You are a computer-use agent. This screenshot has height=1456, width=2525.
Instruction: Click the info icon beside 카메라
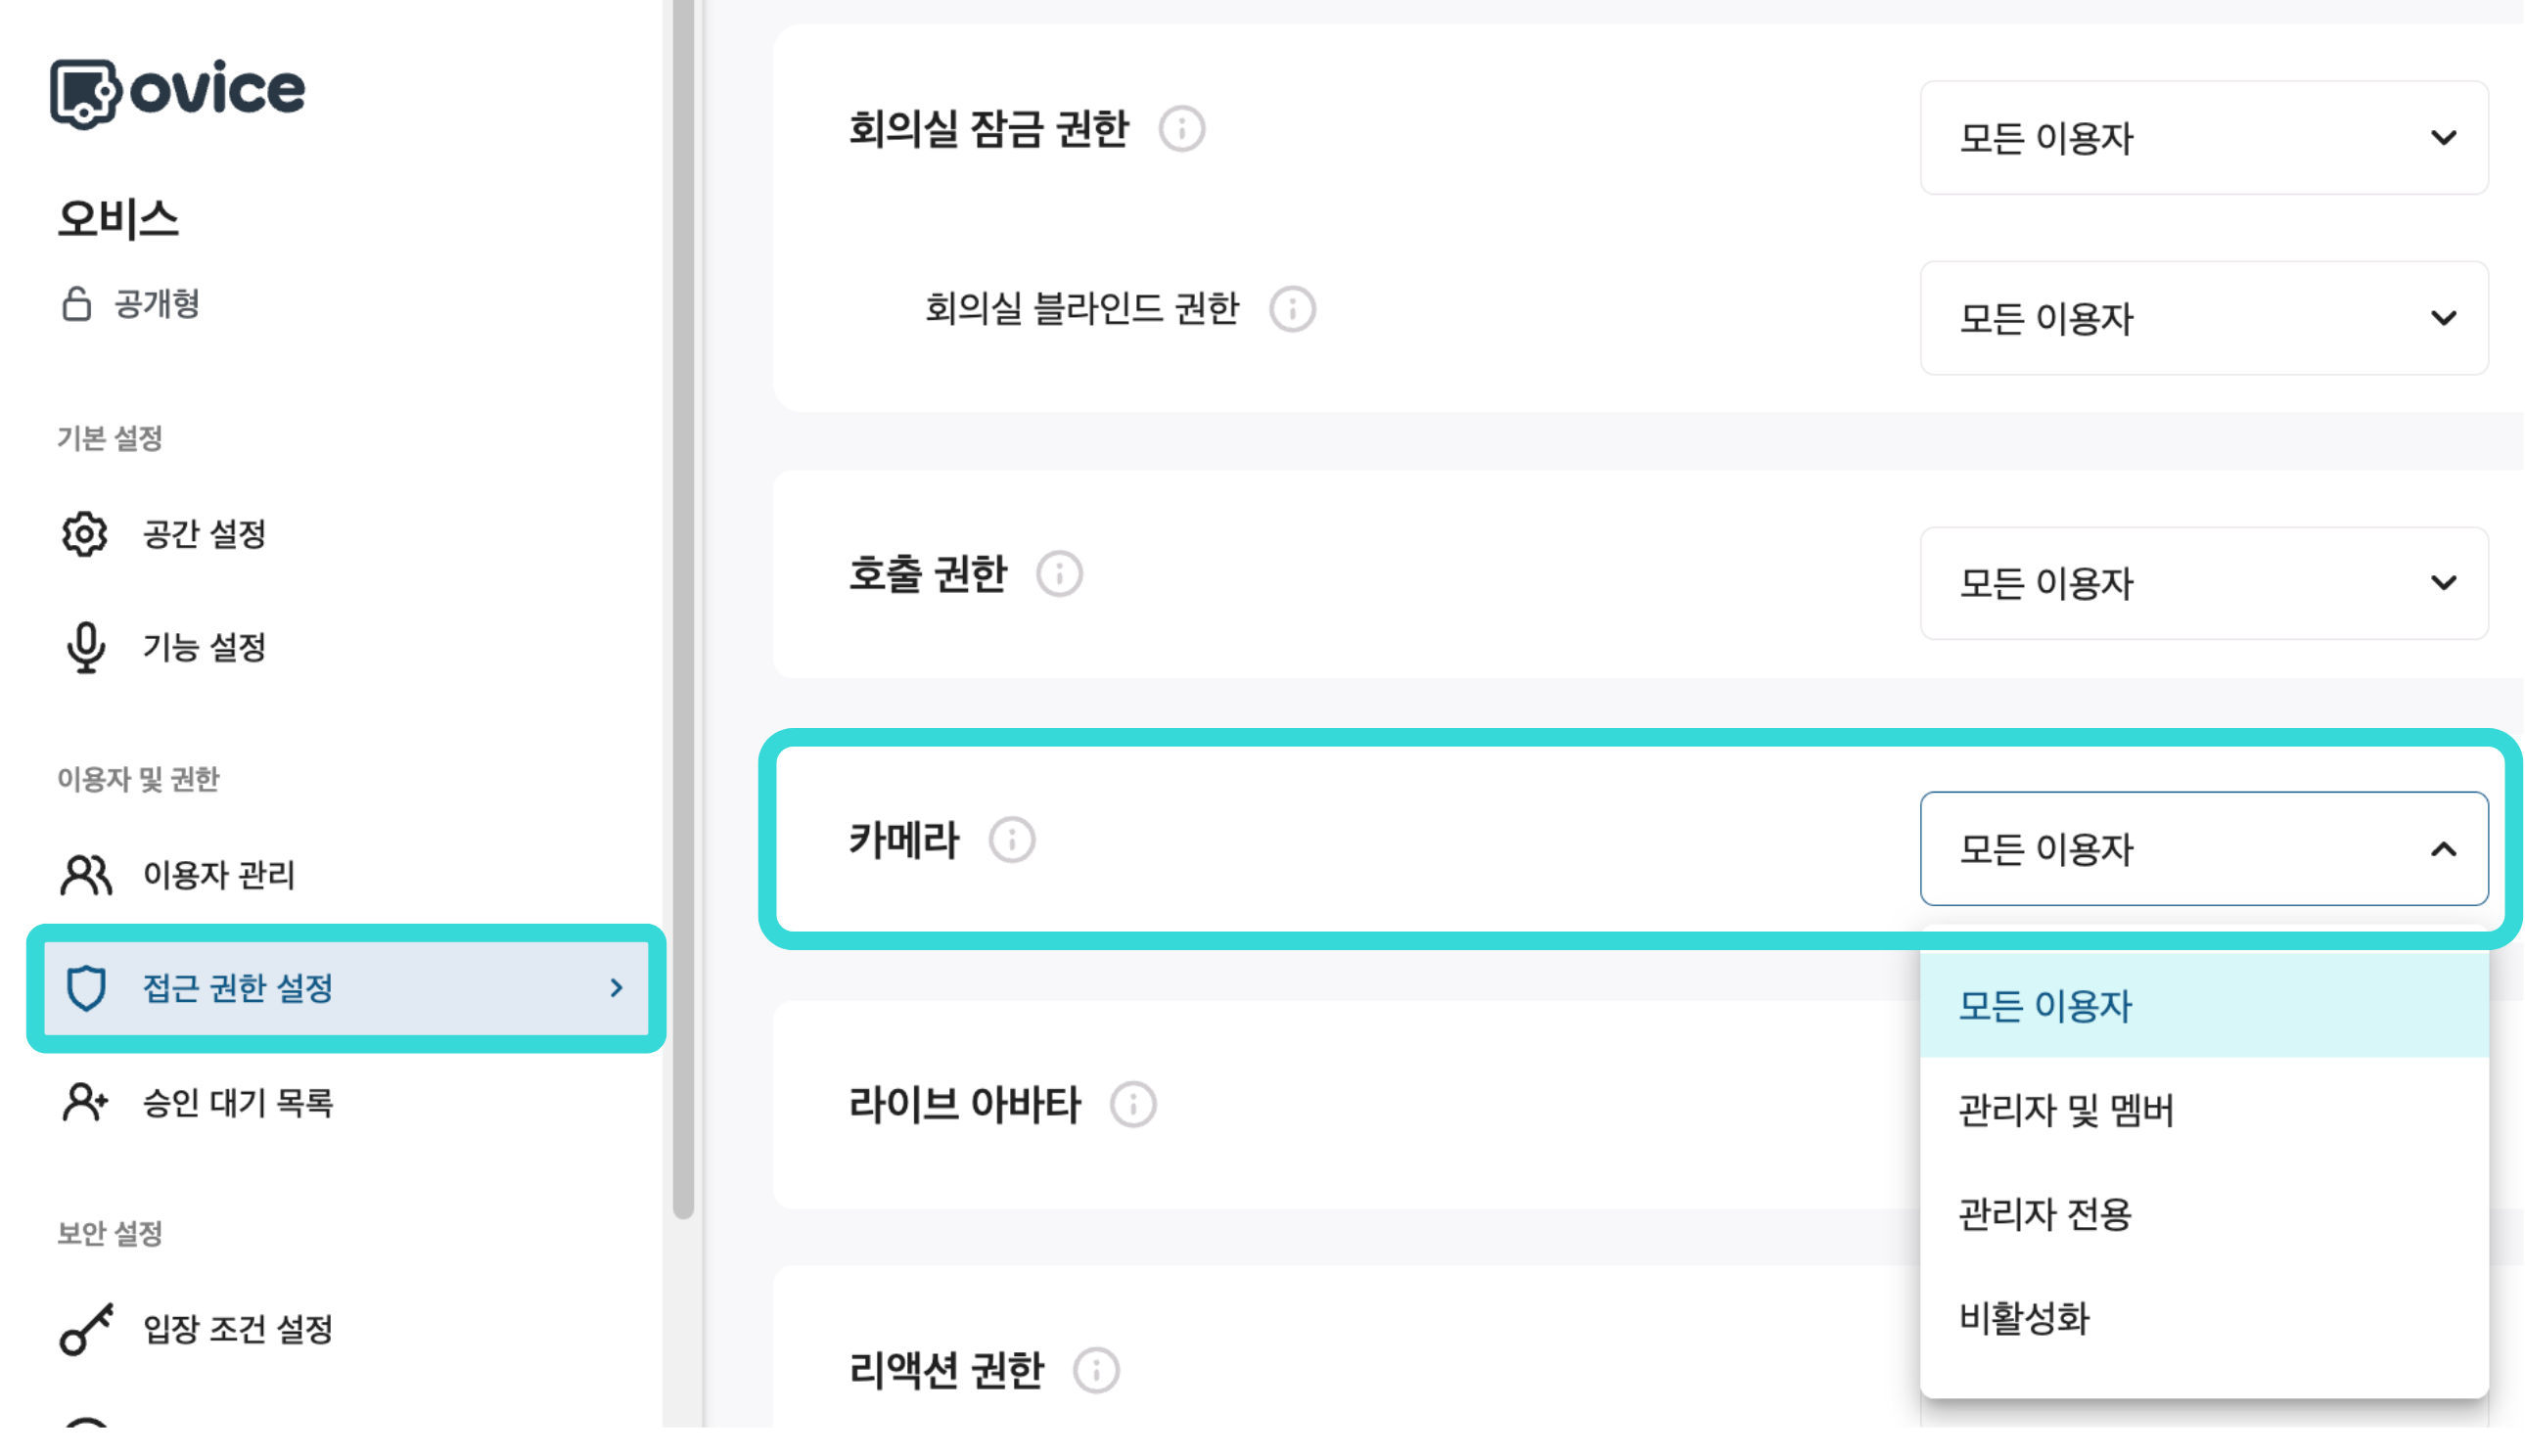pos(1012,840)
